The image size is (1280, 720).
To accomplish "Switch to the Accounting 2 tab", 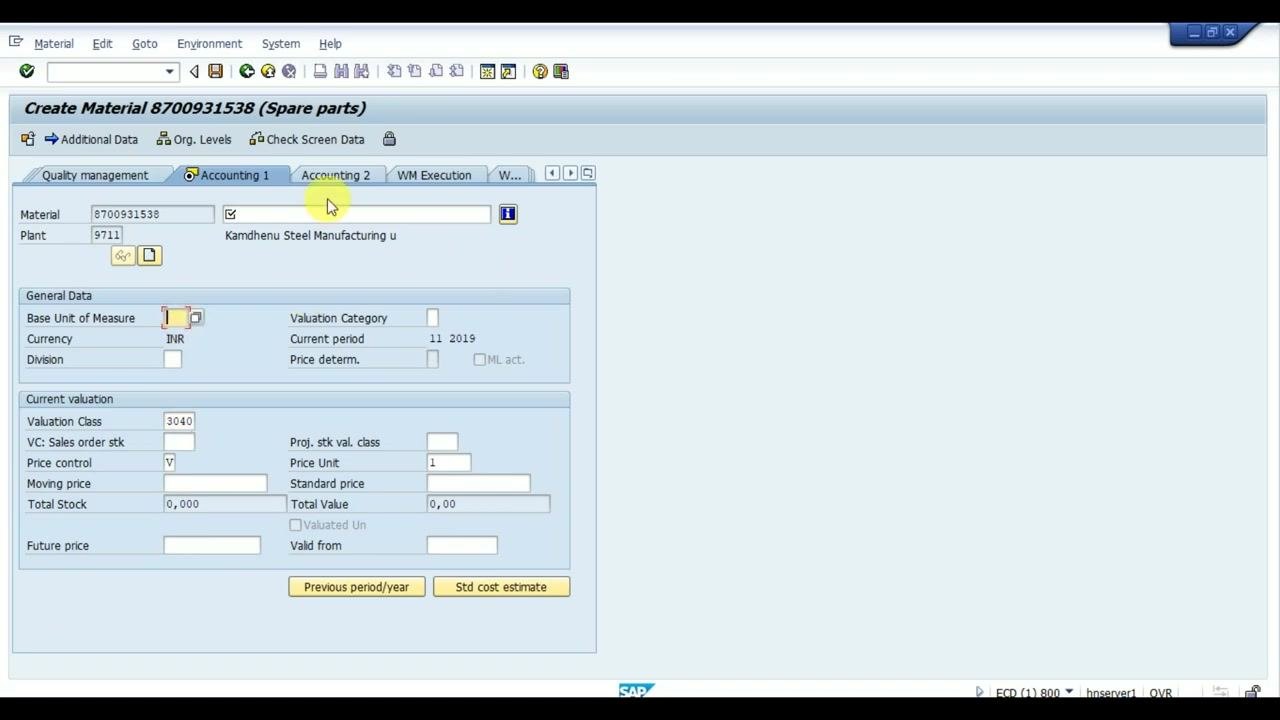I will pyautogui.click(x=336, y=175).
